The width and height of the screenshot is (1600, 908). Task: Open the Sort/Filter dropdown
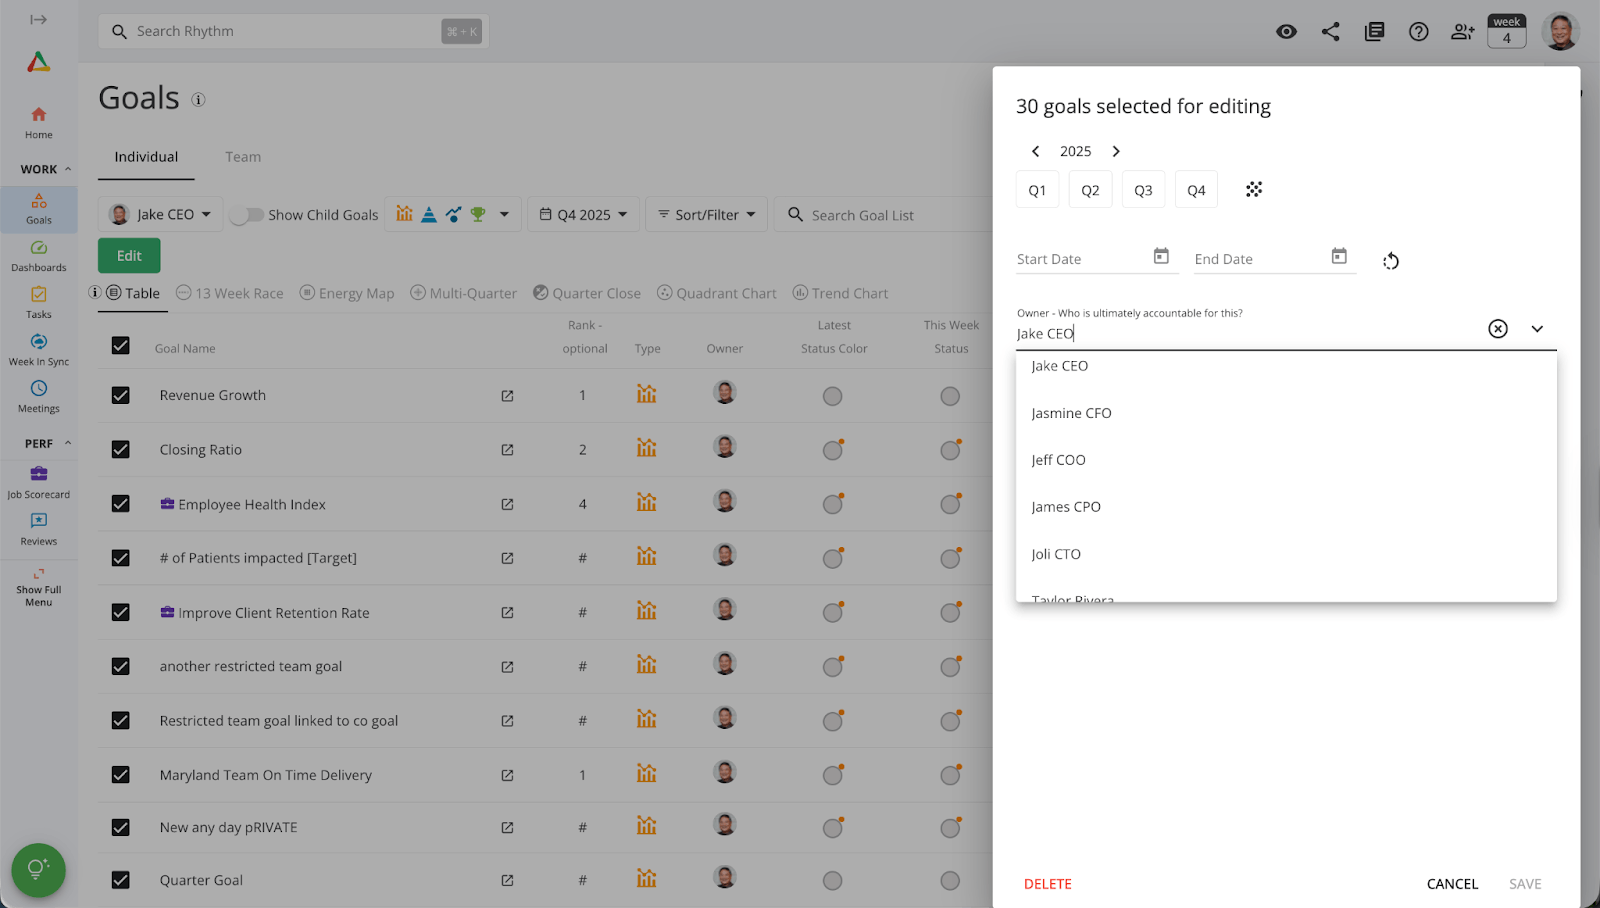[x=706, y=215]
